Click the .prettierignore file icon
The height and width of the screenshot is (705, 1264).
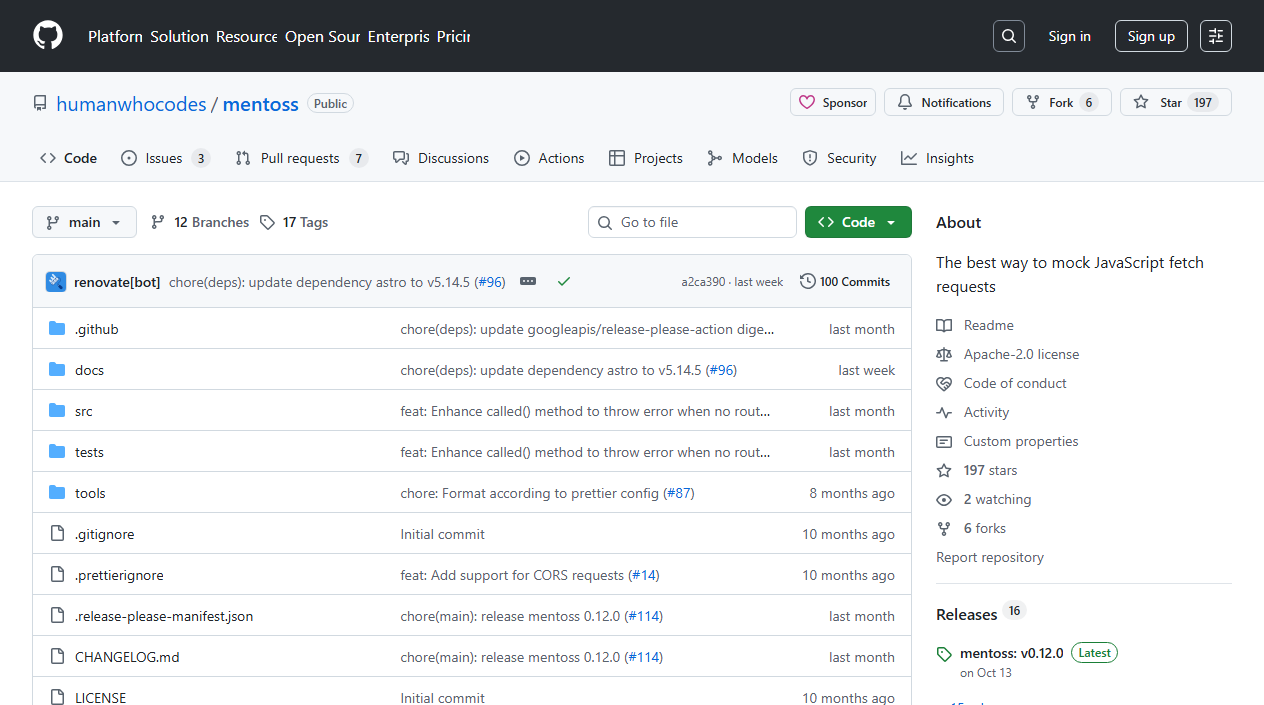click(x=57, y=575)
